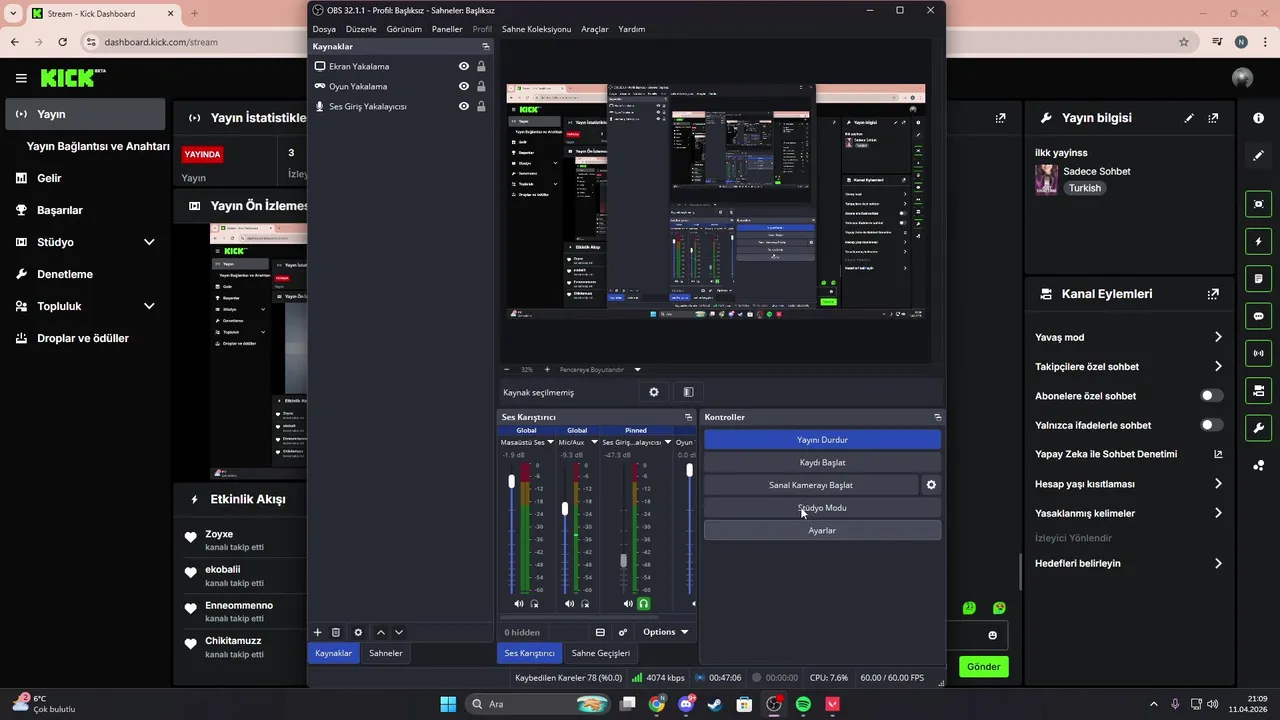1280x720 pixels.
Task: Move source down with arrow icon
Action: click(399, 632)
